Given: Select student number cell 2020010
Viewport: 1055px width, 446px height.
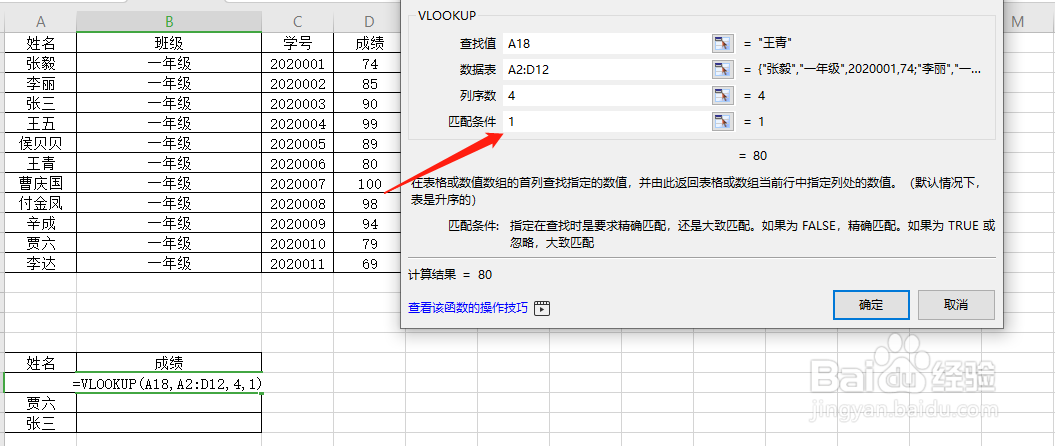Looking at the screenshot, I should pos(297,244).
